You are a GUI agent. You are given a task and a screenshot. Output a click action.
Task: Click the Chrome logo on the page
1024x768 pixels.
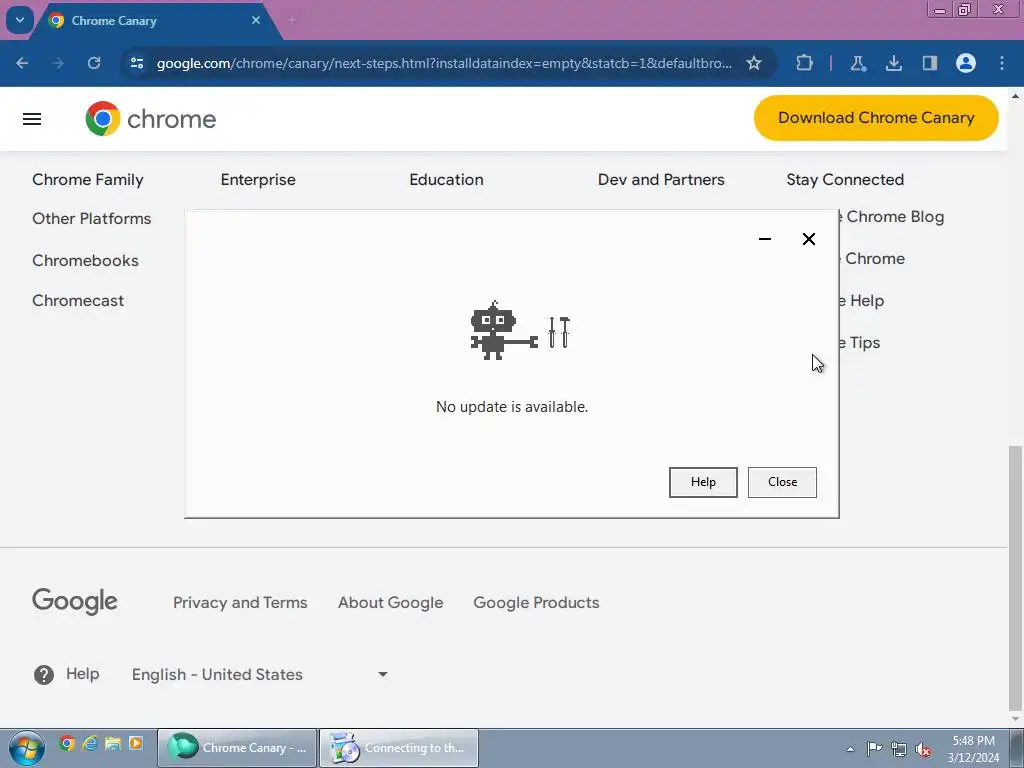[150, 119]
